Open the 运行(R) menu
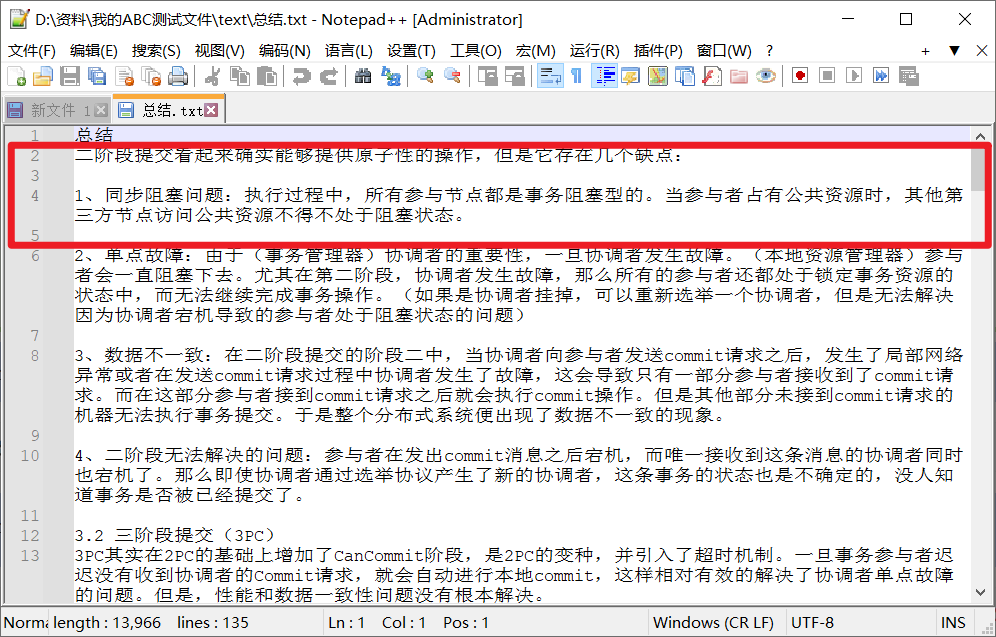 (x=595, y=51)
